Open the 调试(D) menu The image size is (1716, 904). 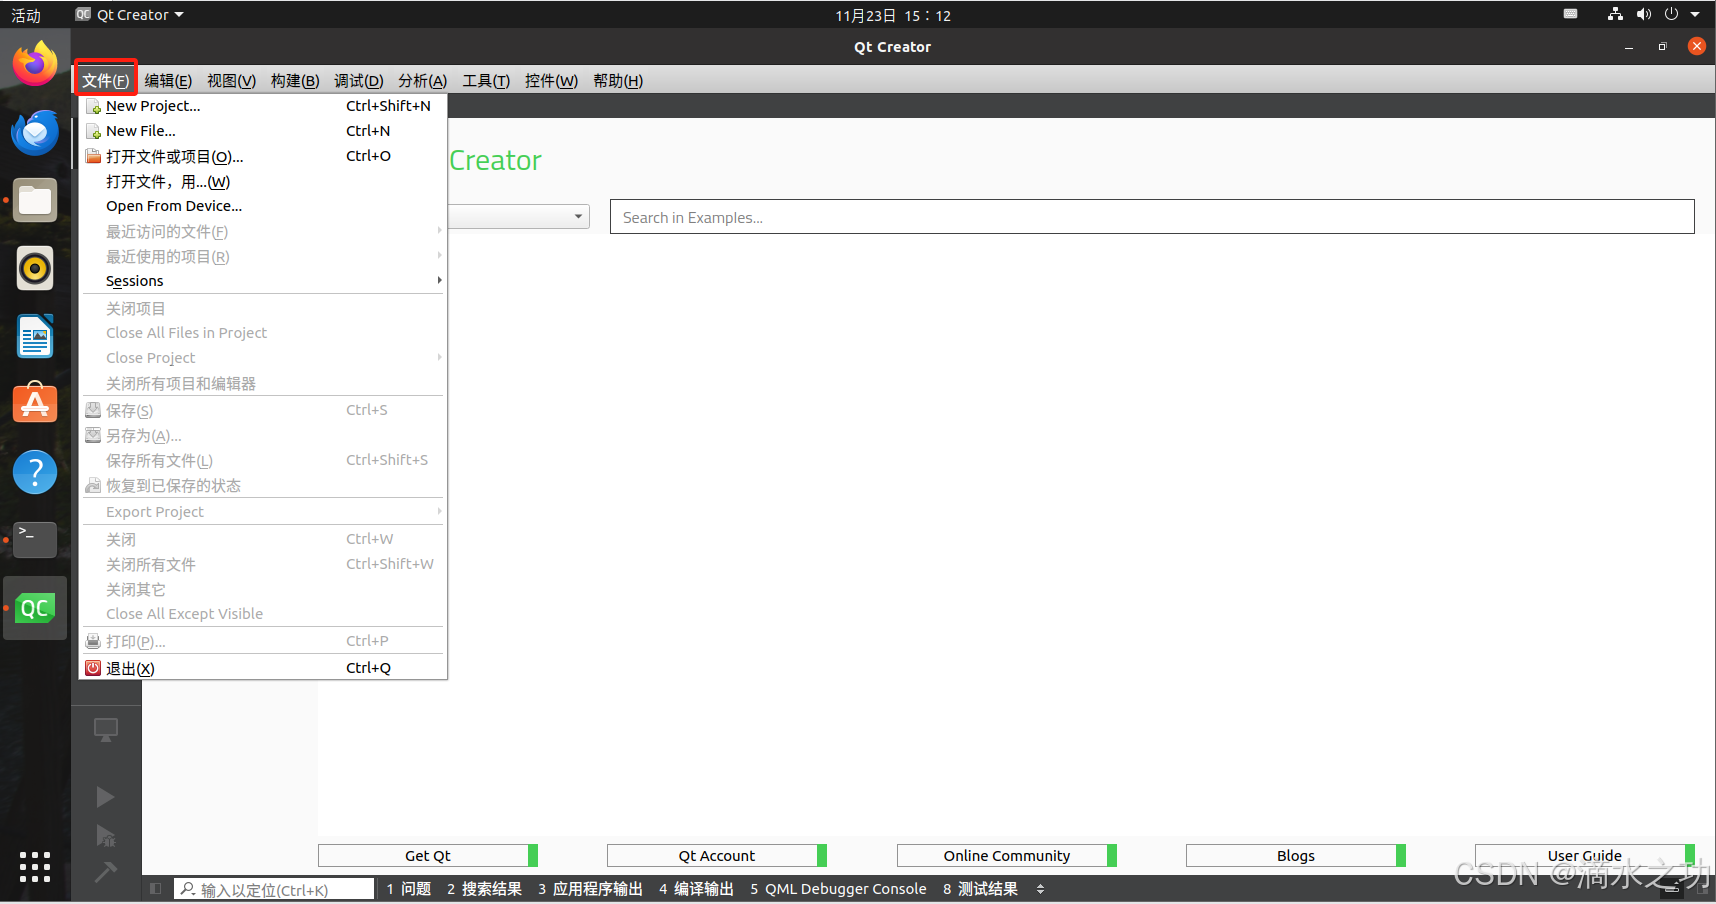pyautogui.click(x=359, y=81)
